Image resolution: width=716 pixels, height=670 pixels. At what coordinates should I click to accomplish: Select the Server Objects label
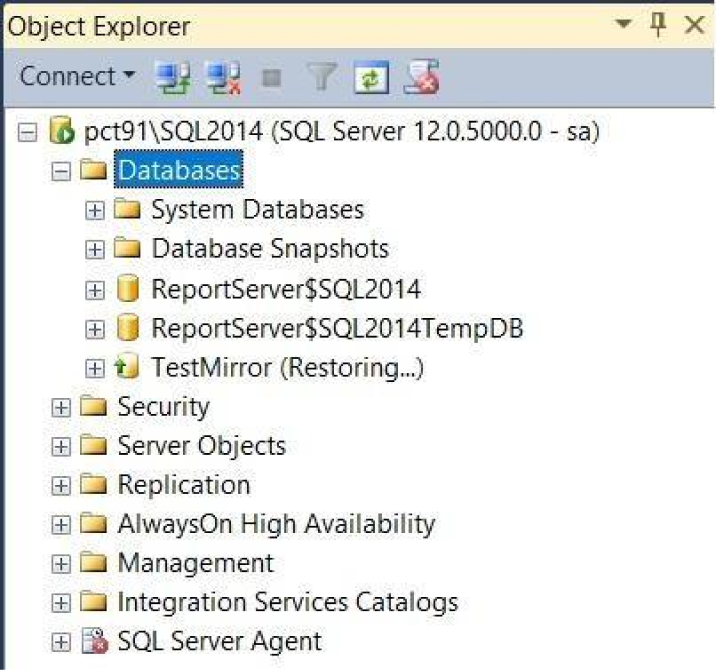202,446
